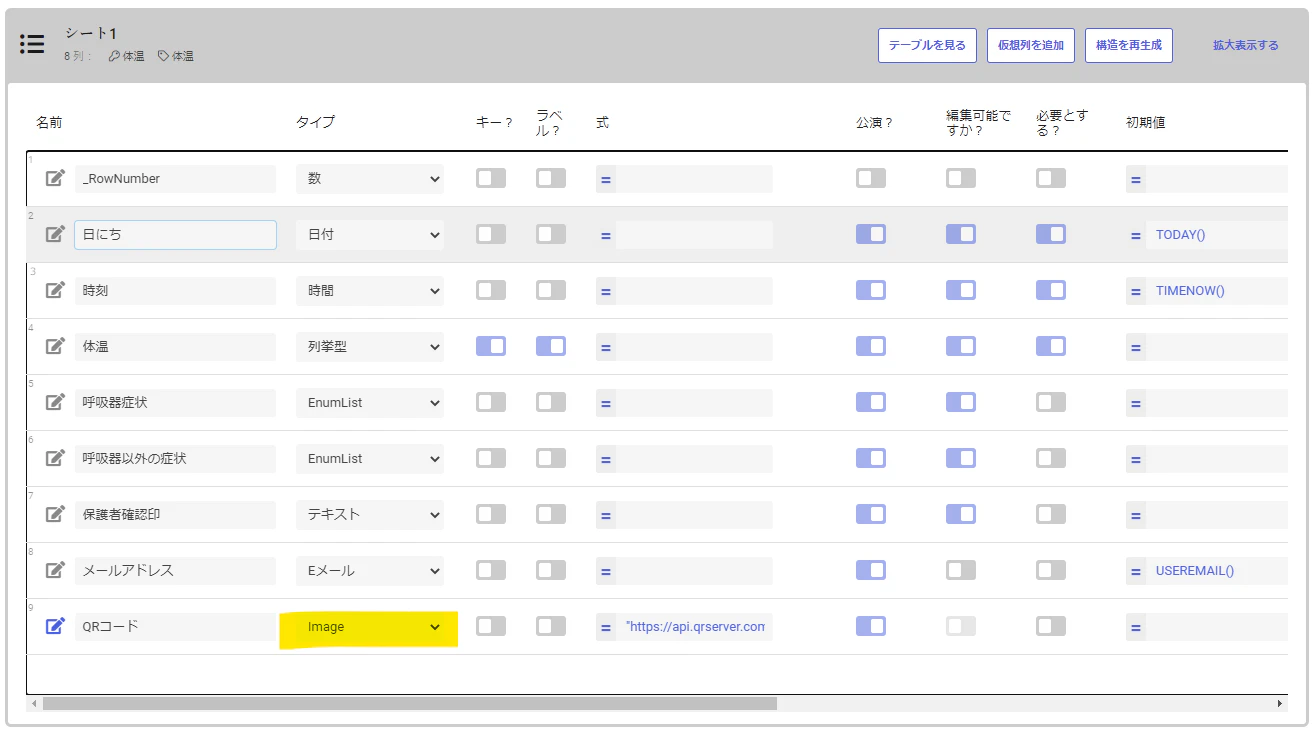Click 仮想列を追加 button
Viewport: 1313px width, 731px height.
[1031, 45]
